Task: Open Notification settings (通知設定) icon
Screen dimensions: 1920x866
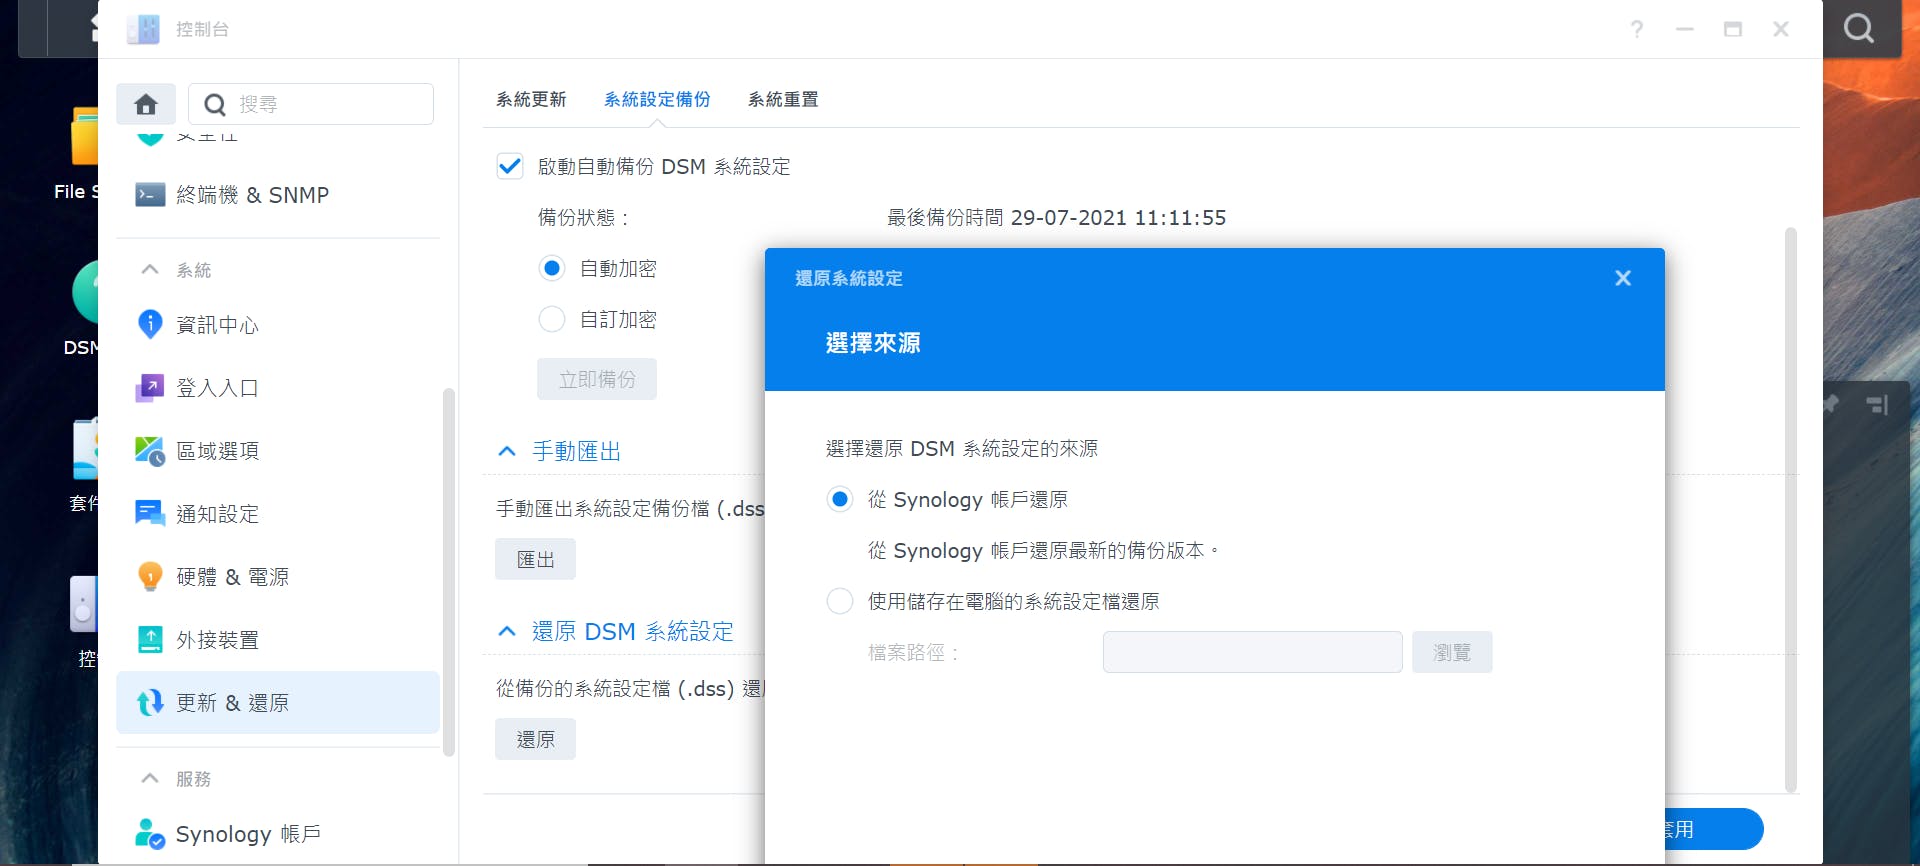Action: click(150, 514)
